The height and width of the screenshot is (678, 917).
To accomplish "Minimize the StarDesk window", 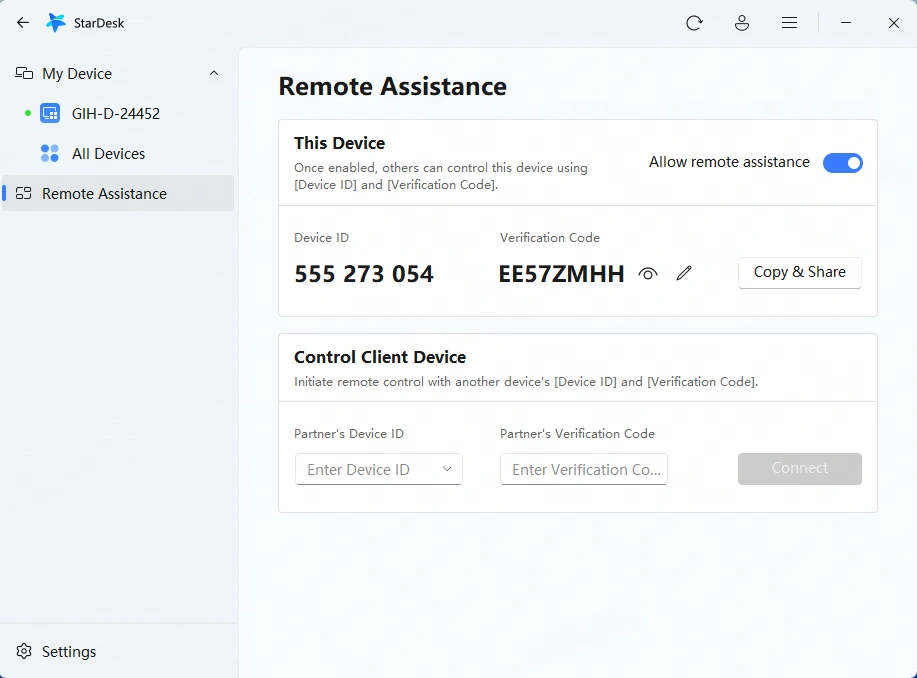I will [x=846, y=23].
